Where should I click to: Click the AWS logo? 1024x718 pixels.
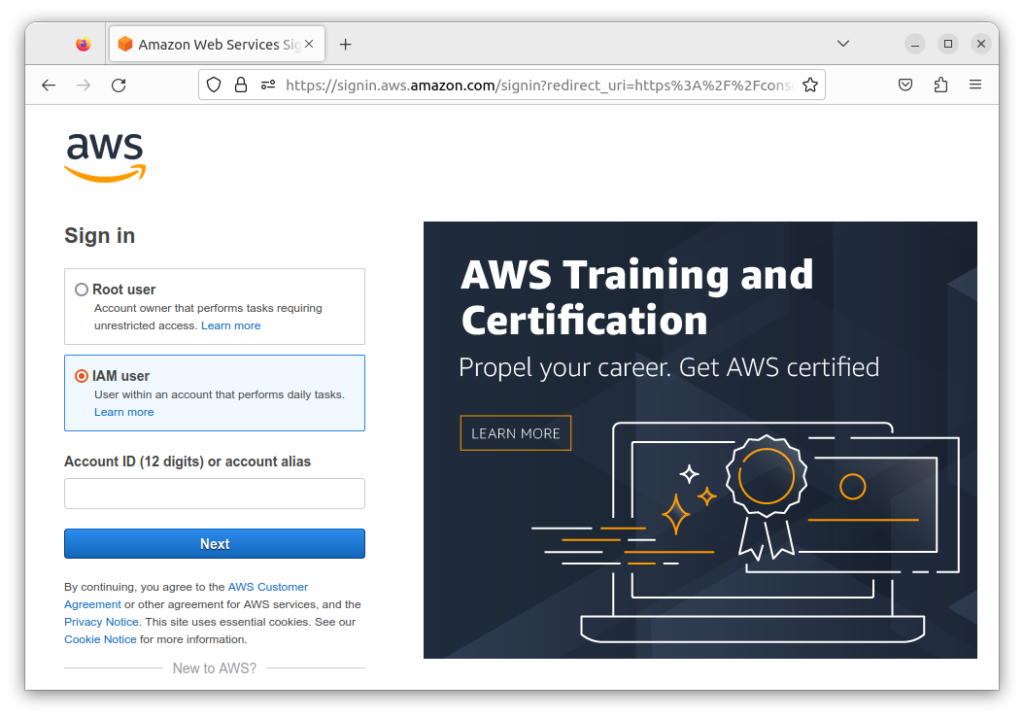click(105, 157)
